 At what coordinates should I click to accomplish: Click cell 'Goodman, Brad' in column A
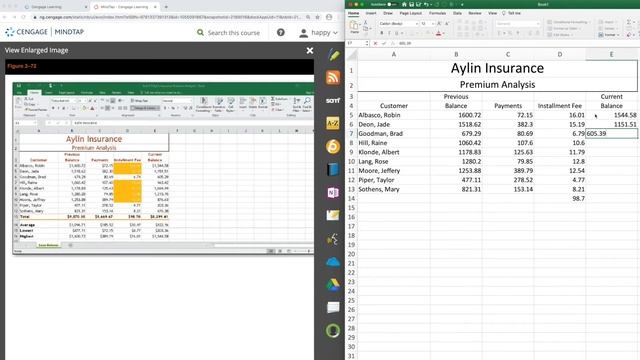(x=394, y=133)
